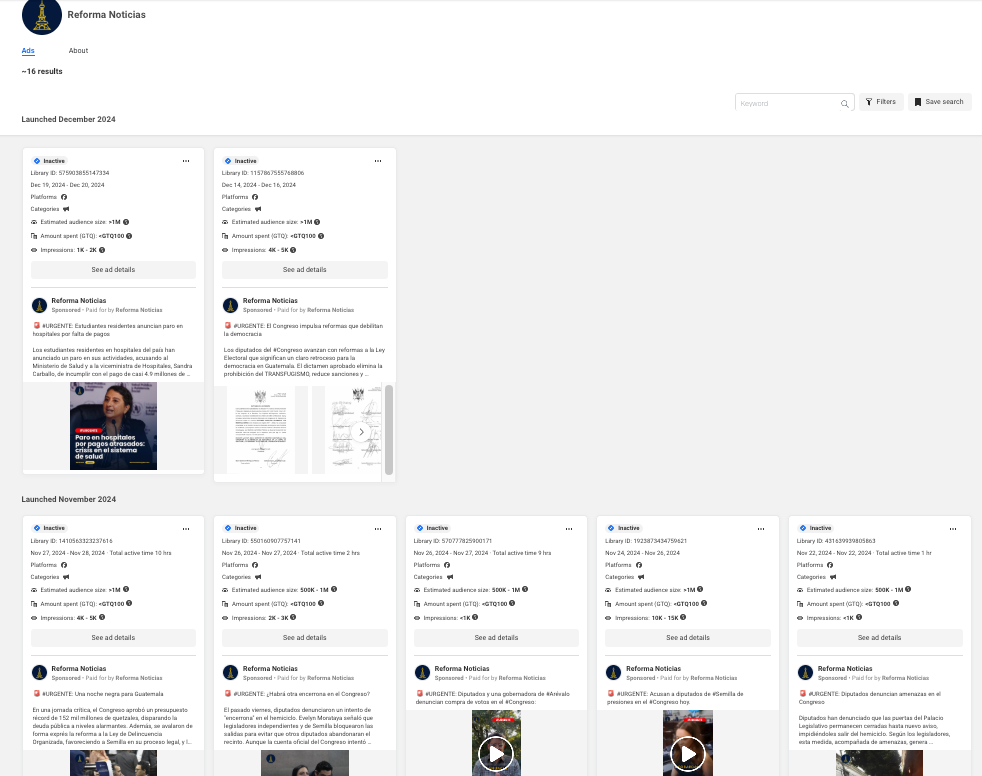Click megaphone category icon on the Nov 22 ad
Viewport: 982px width, 776px height.
tap(833, 577)
